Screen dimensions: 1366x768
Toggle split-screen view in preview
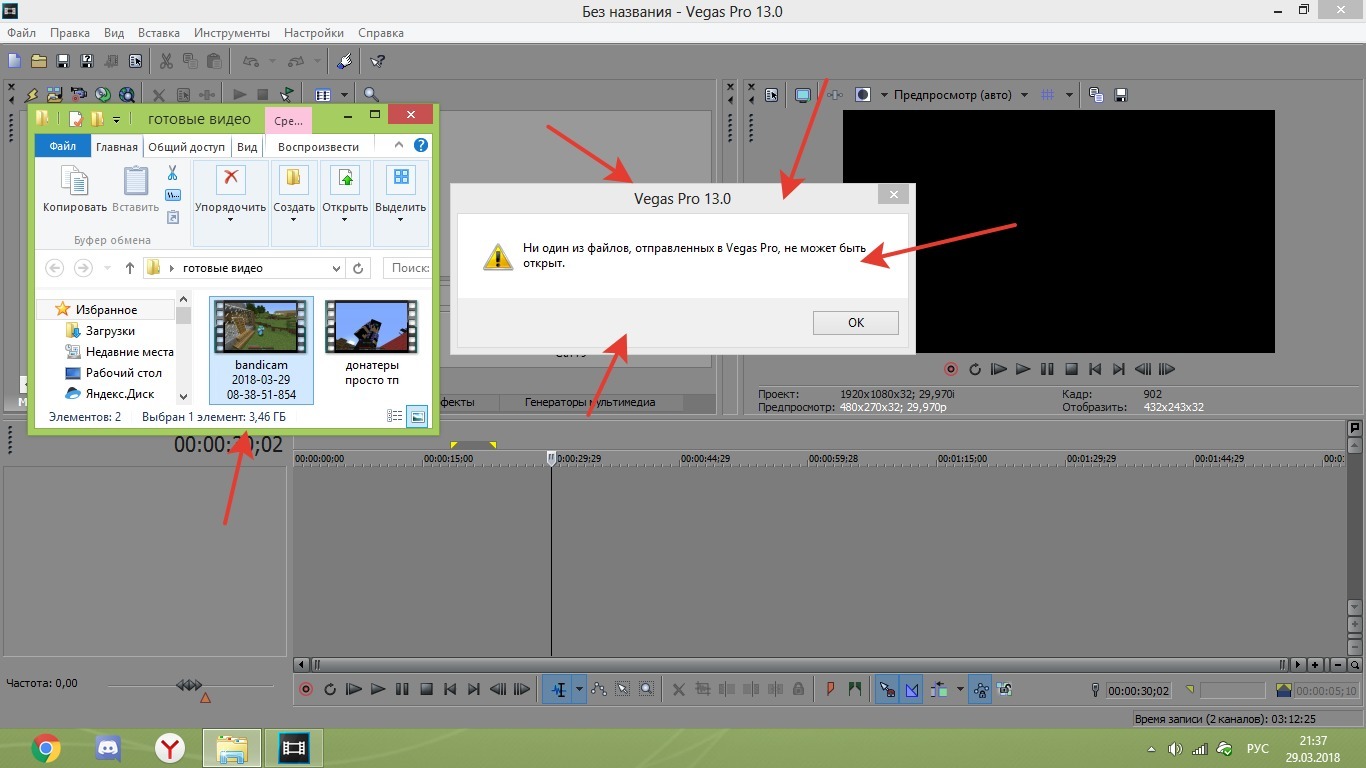(x=863, y=95)
